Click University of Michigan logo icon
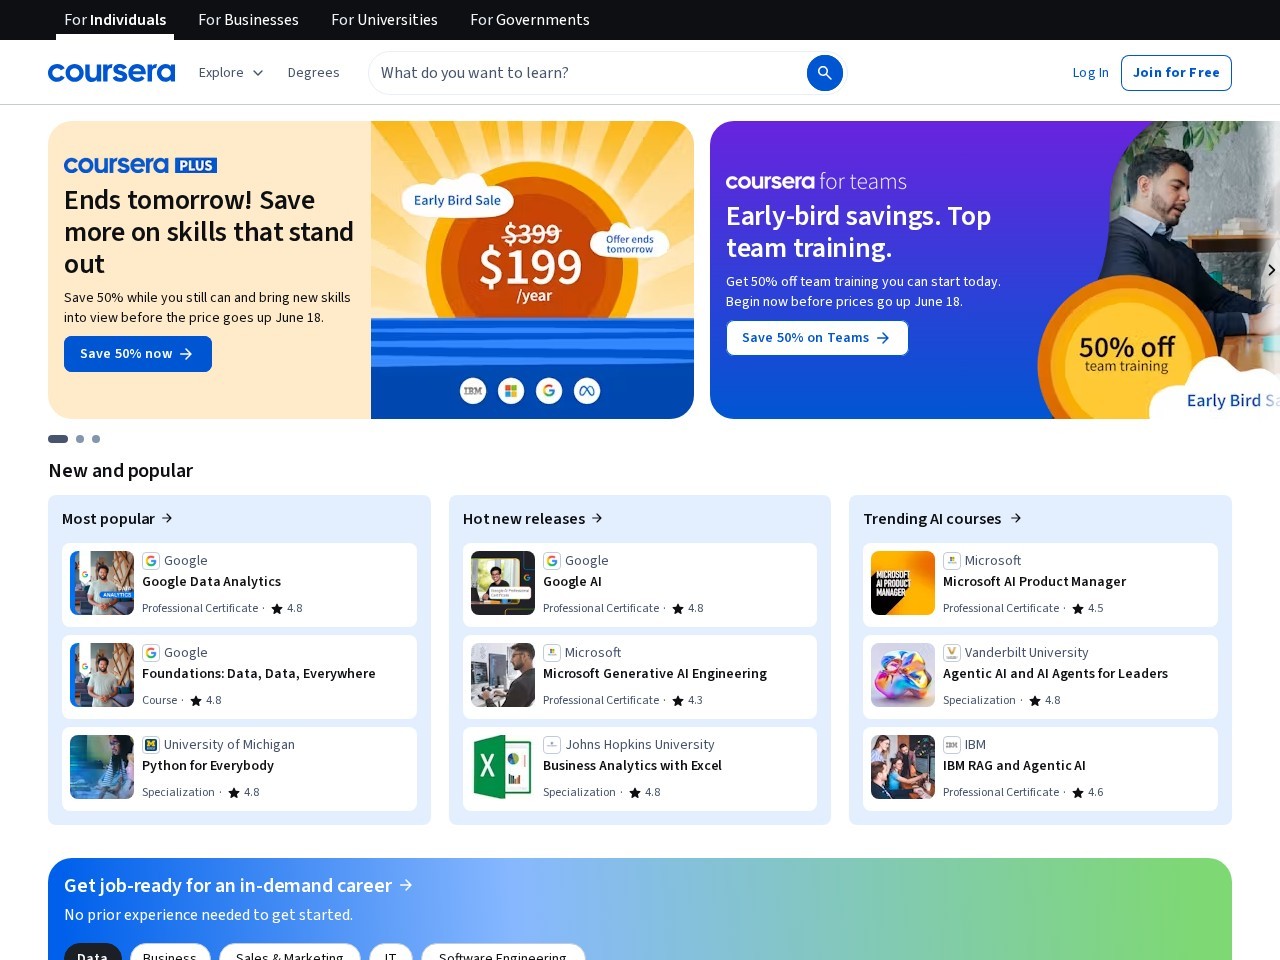The image size is (1280, 960). (151, 745)
